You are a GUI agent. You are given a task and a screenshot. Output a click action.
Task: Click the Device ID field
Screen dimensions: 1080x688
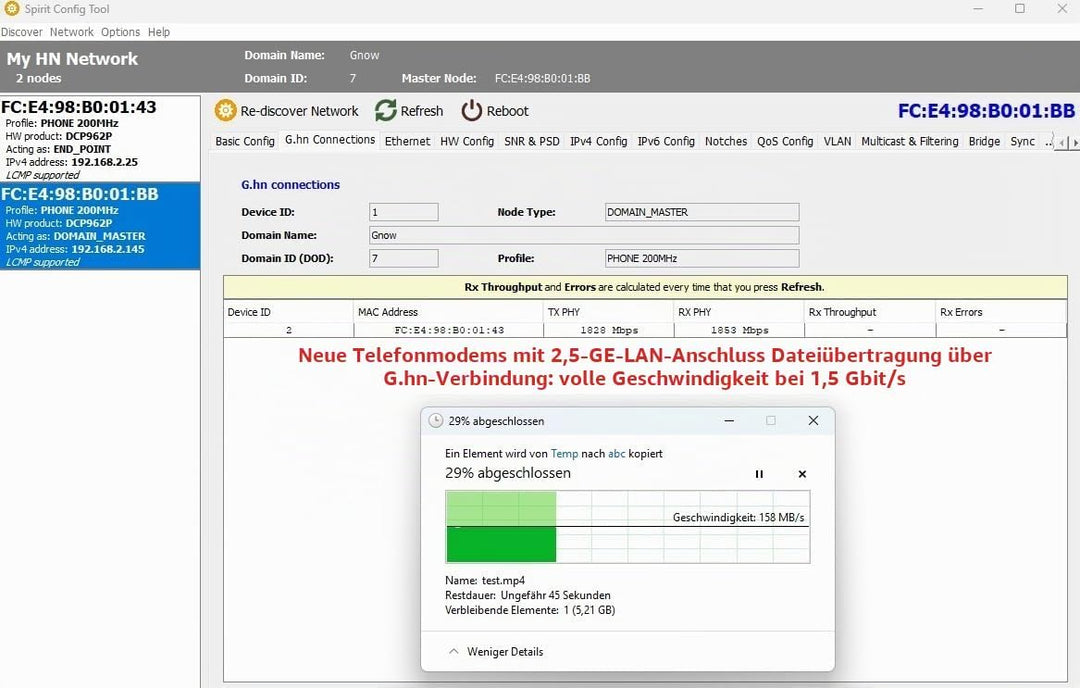(x=404, y=212)
